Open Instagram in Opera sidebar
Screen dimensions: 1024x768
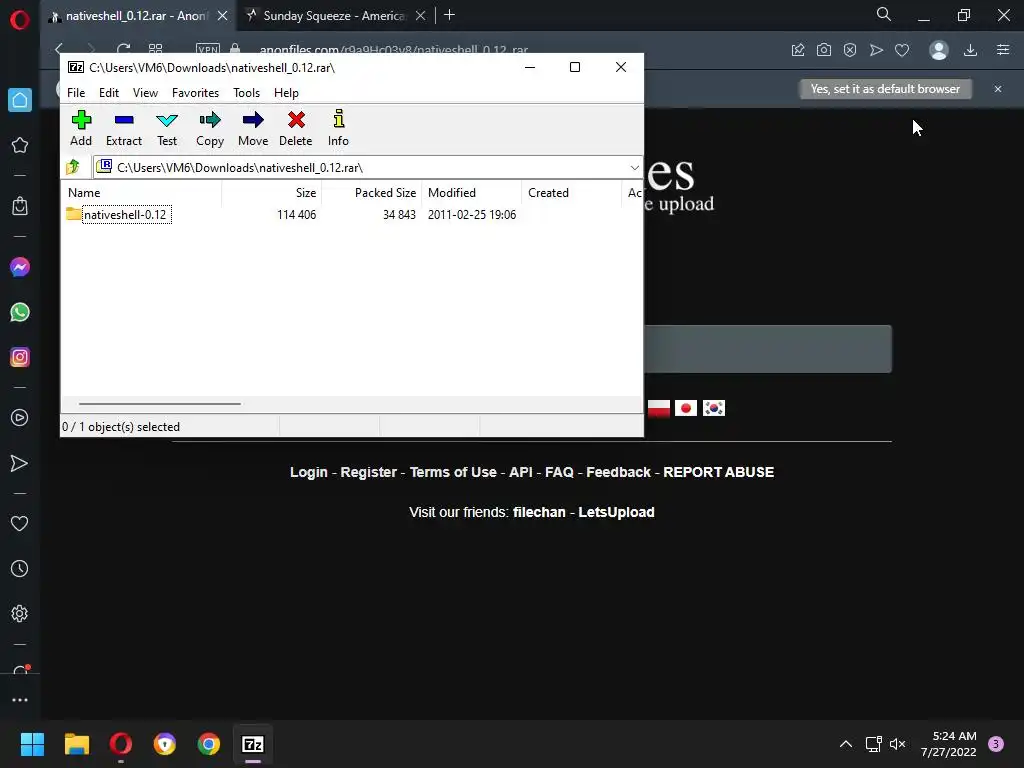coord(20,357)
